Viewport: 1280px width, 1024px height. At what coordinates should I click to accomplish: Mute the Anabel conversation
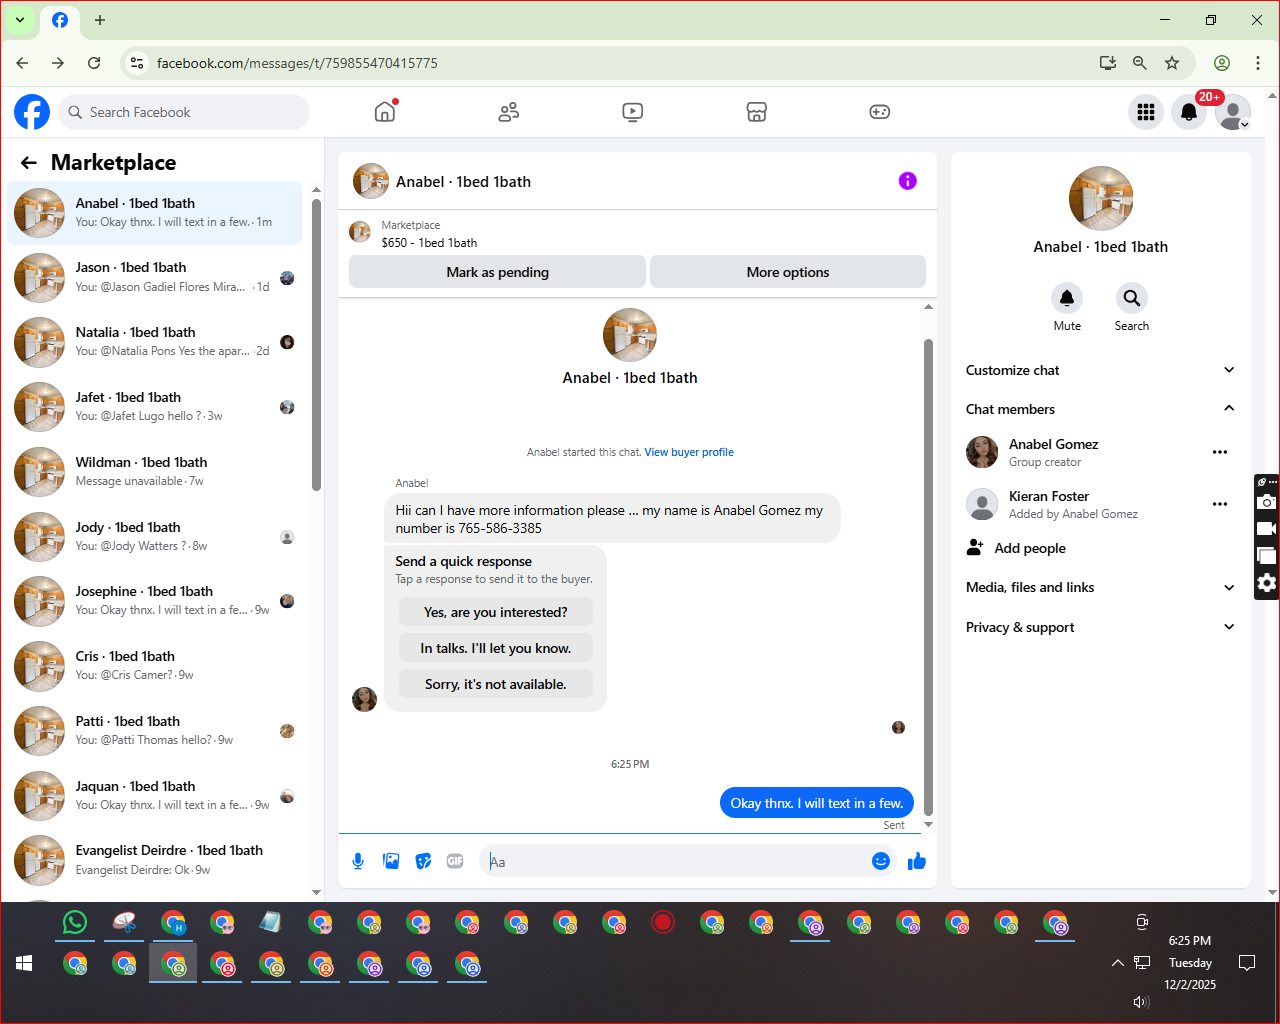[1067, 298]
